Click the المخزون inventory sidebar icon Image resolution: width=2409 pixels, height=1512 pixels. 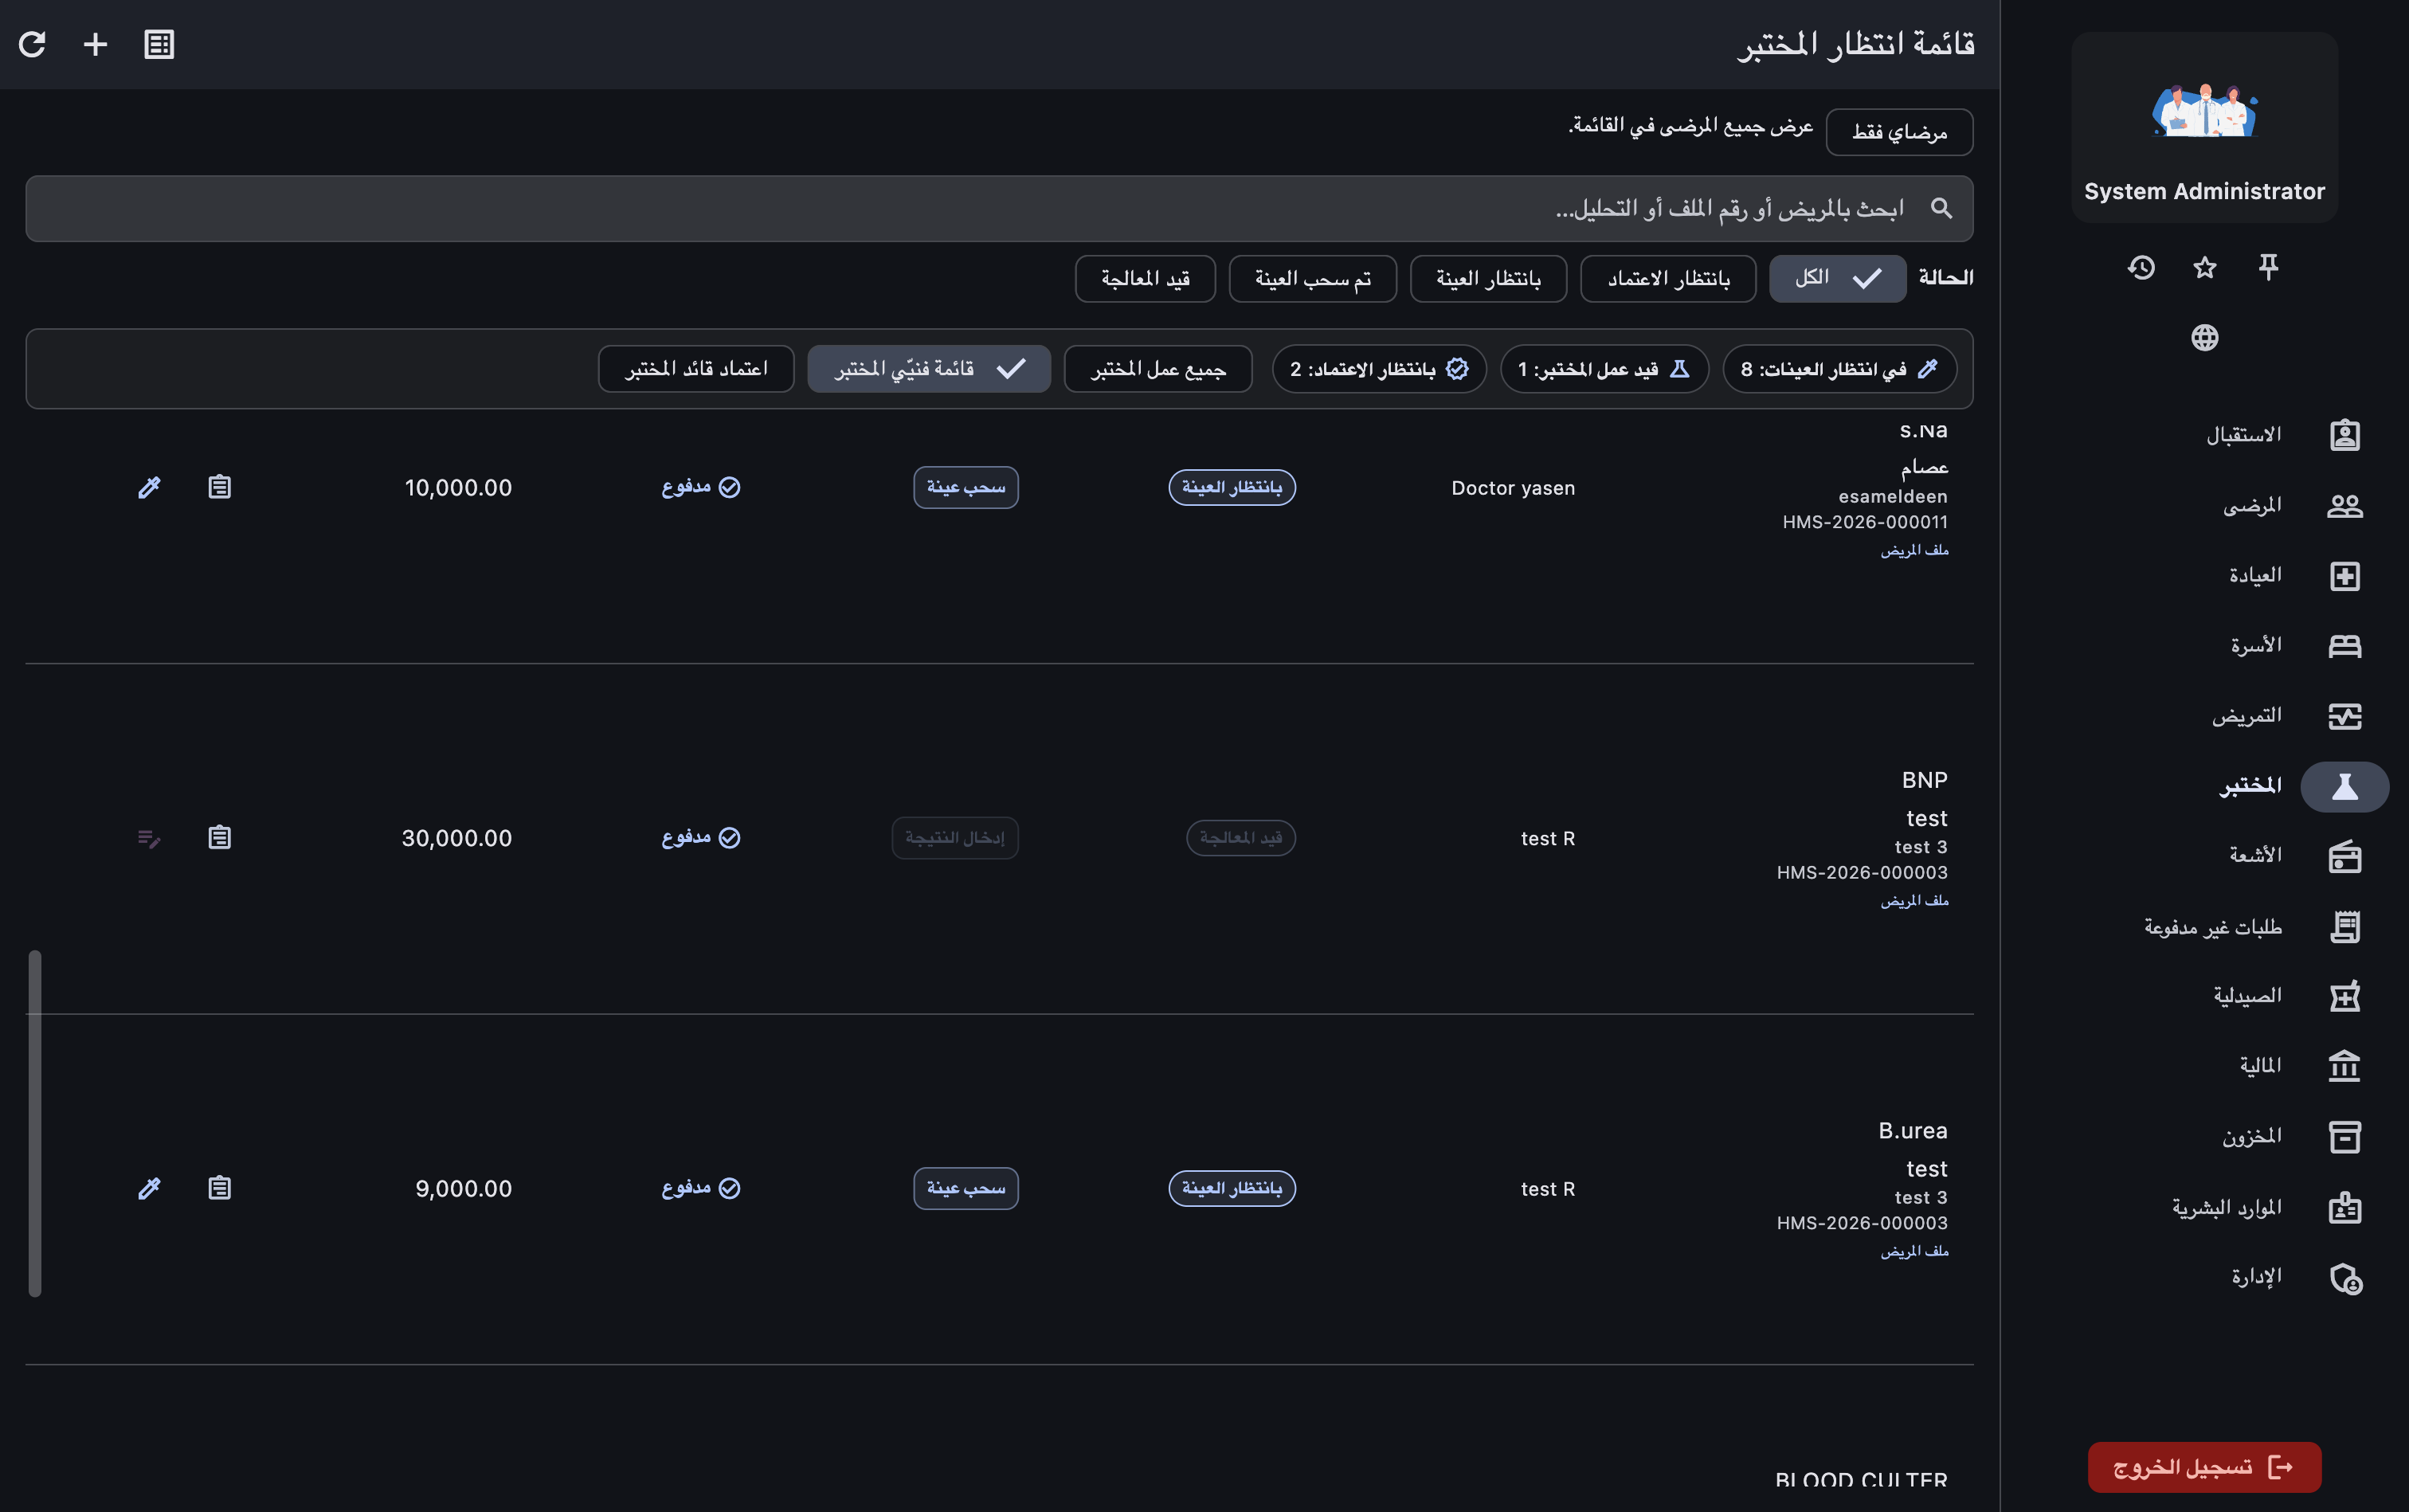tap(2344, 1137)
